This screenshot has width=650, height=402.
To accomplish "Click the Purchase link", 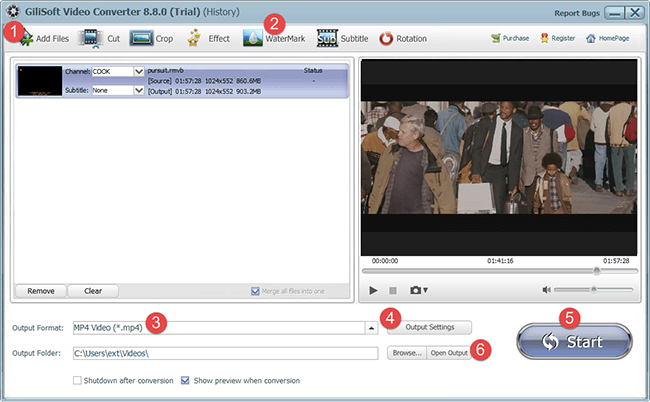I will (x=510, y=39).
